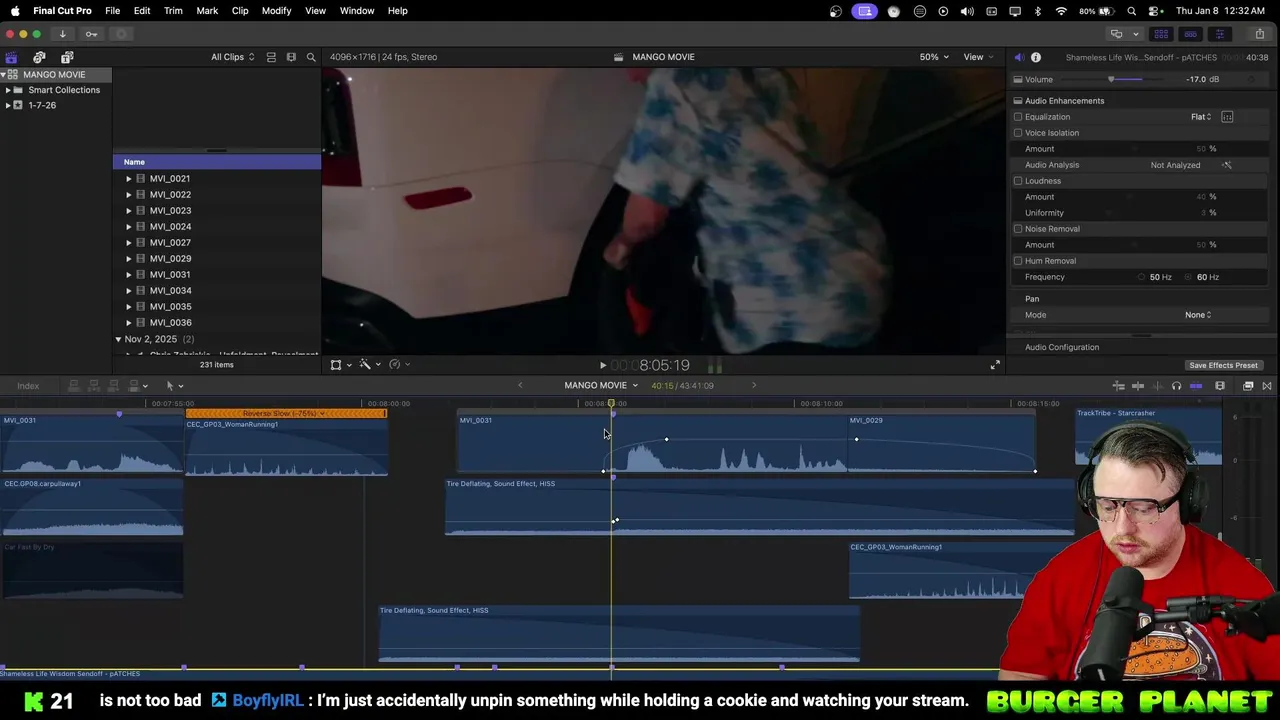Expand the 1-7-26 event
The image size is (1280, 720).
tap(8, 105)
